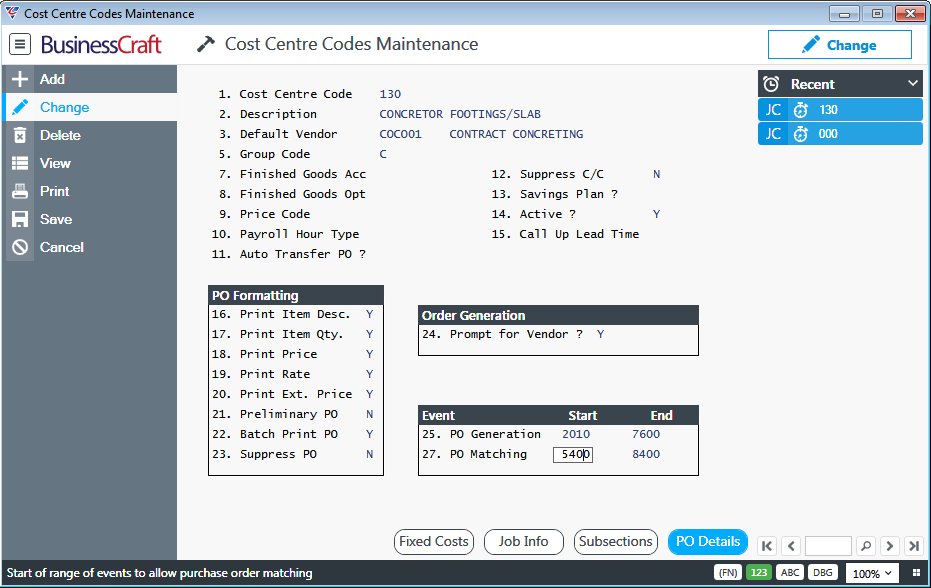Click the Cancel circle-slash icon

tap(20, 247)
